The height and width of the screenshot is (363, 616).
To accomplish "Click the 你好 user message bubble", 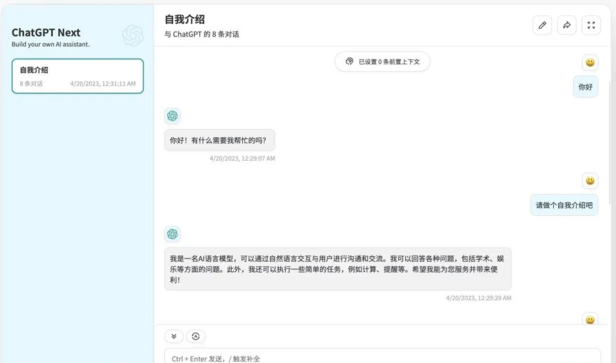I will tap(585, 87).
